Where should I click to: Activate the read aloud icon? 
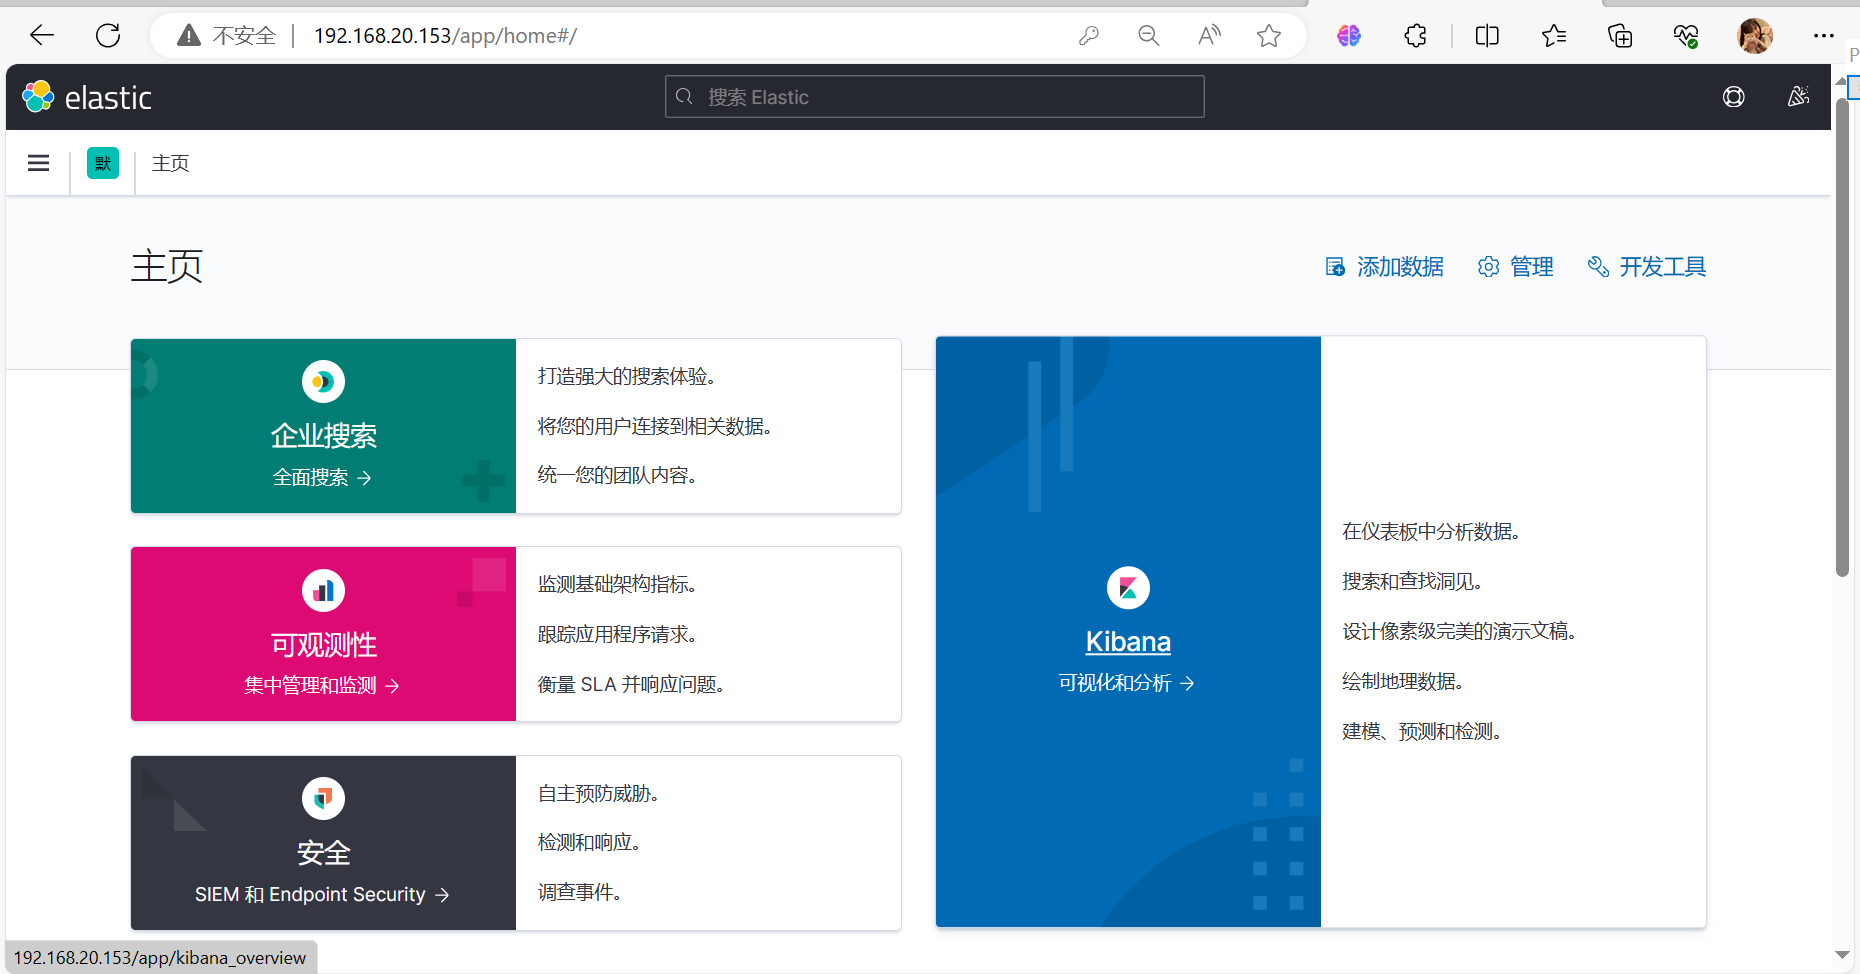point(1209,36)
